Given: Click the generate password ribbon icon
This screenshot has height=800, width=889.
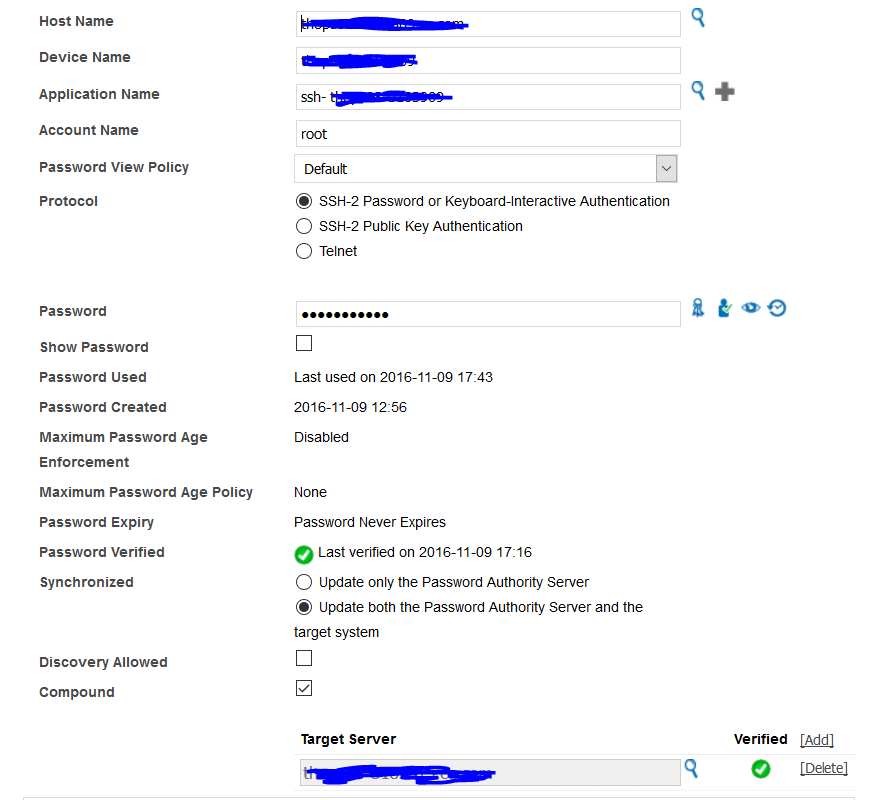Looking at the screenshot, I should [x=697, y=307].
